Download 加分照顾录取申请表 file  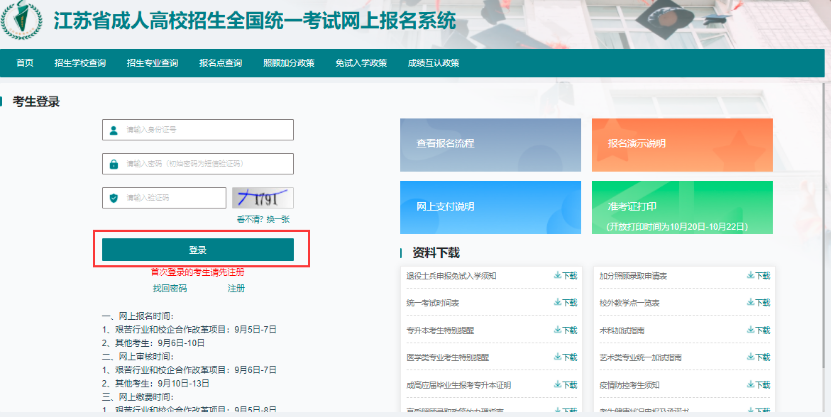[x=758, y=275]
